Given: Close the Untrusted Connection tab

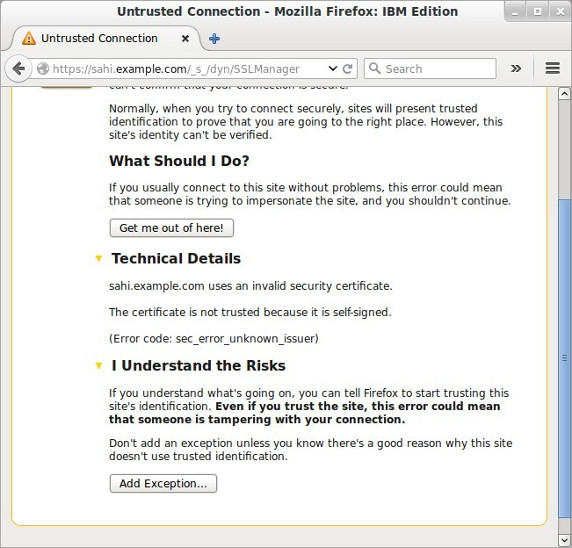Looking at the screenshot, I should point(185,38).
